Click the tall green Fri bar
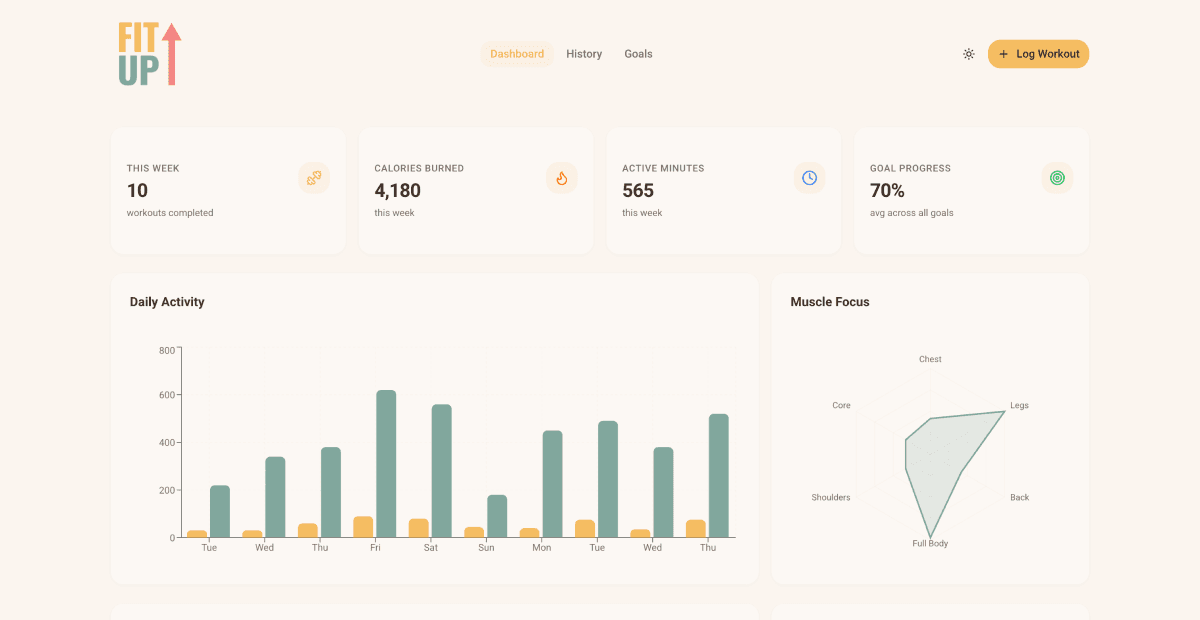1200x620 pixels. coord(386,464)
